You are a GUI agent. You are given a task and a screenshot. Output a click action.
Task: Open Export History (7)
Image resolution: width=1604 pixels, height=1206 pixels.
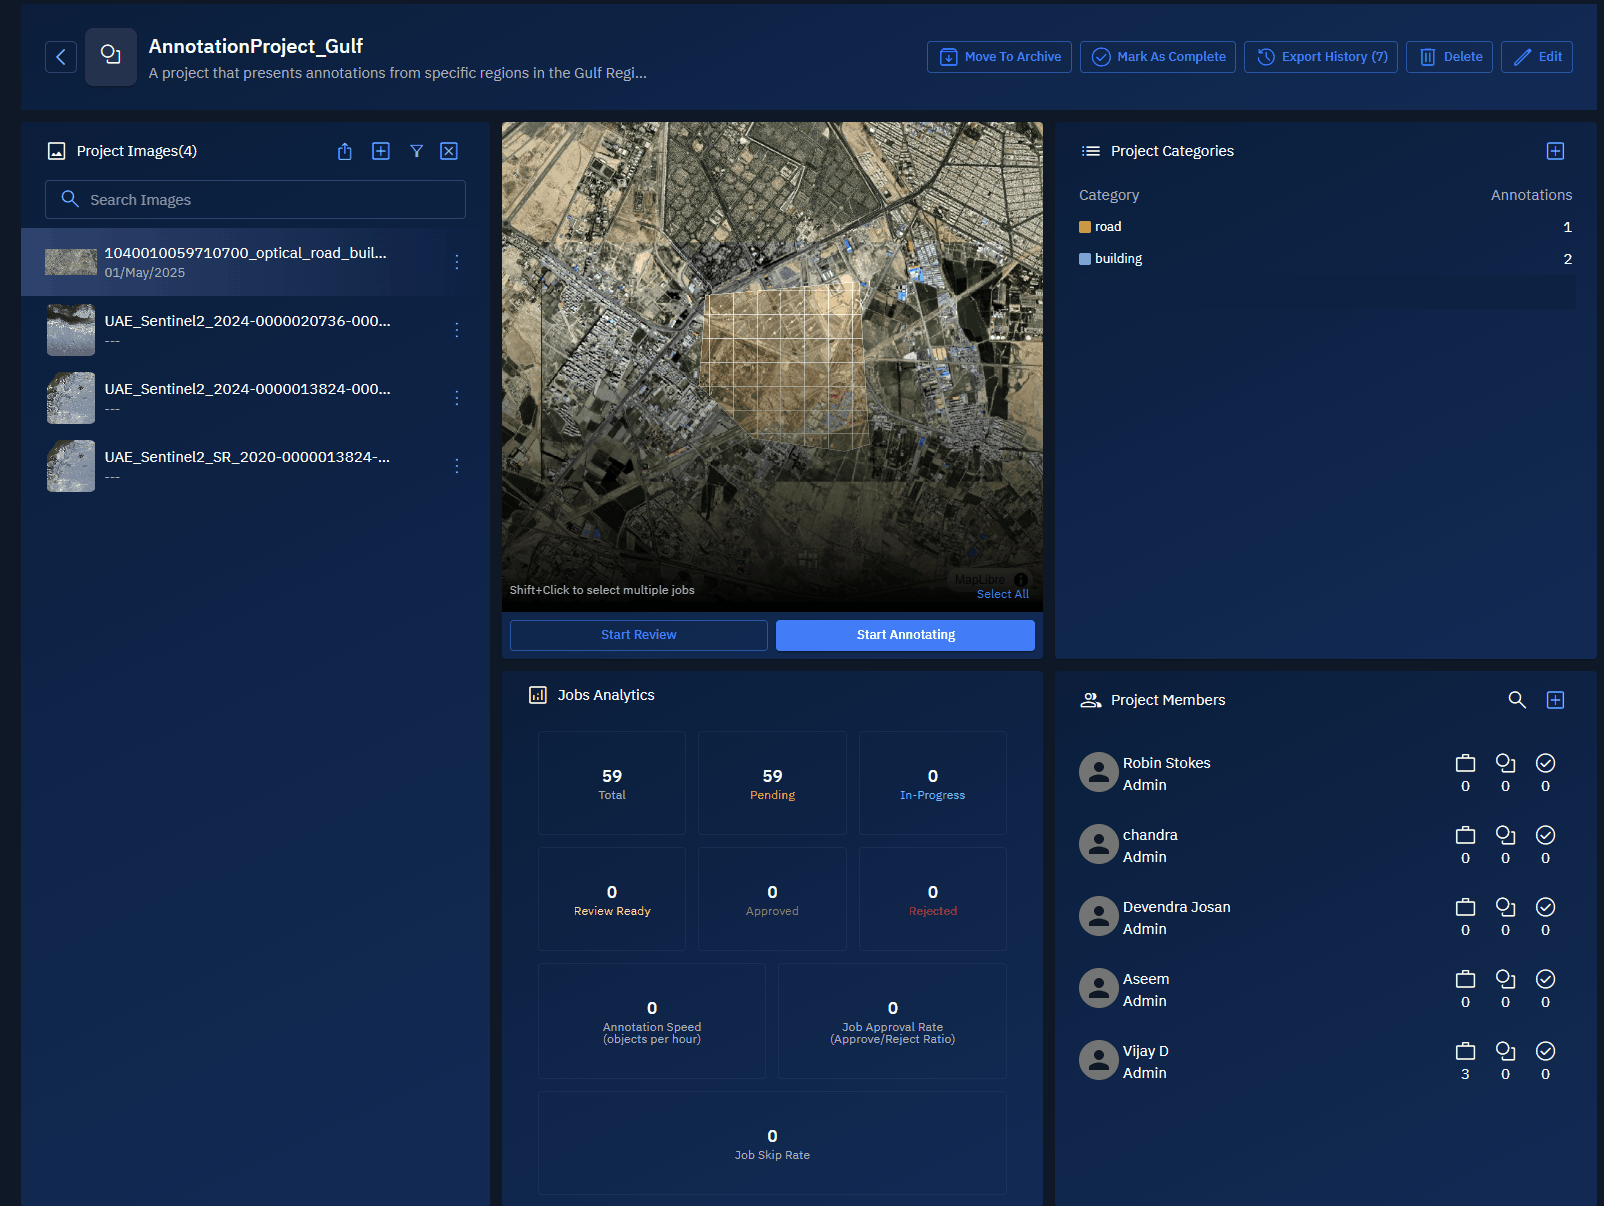tap(1320, 57)
